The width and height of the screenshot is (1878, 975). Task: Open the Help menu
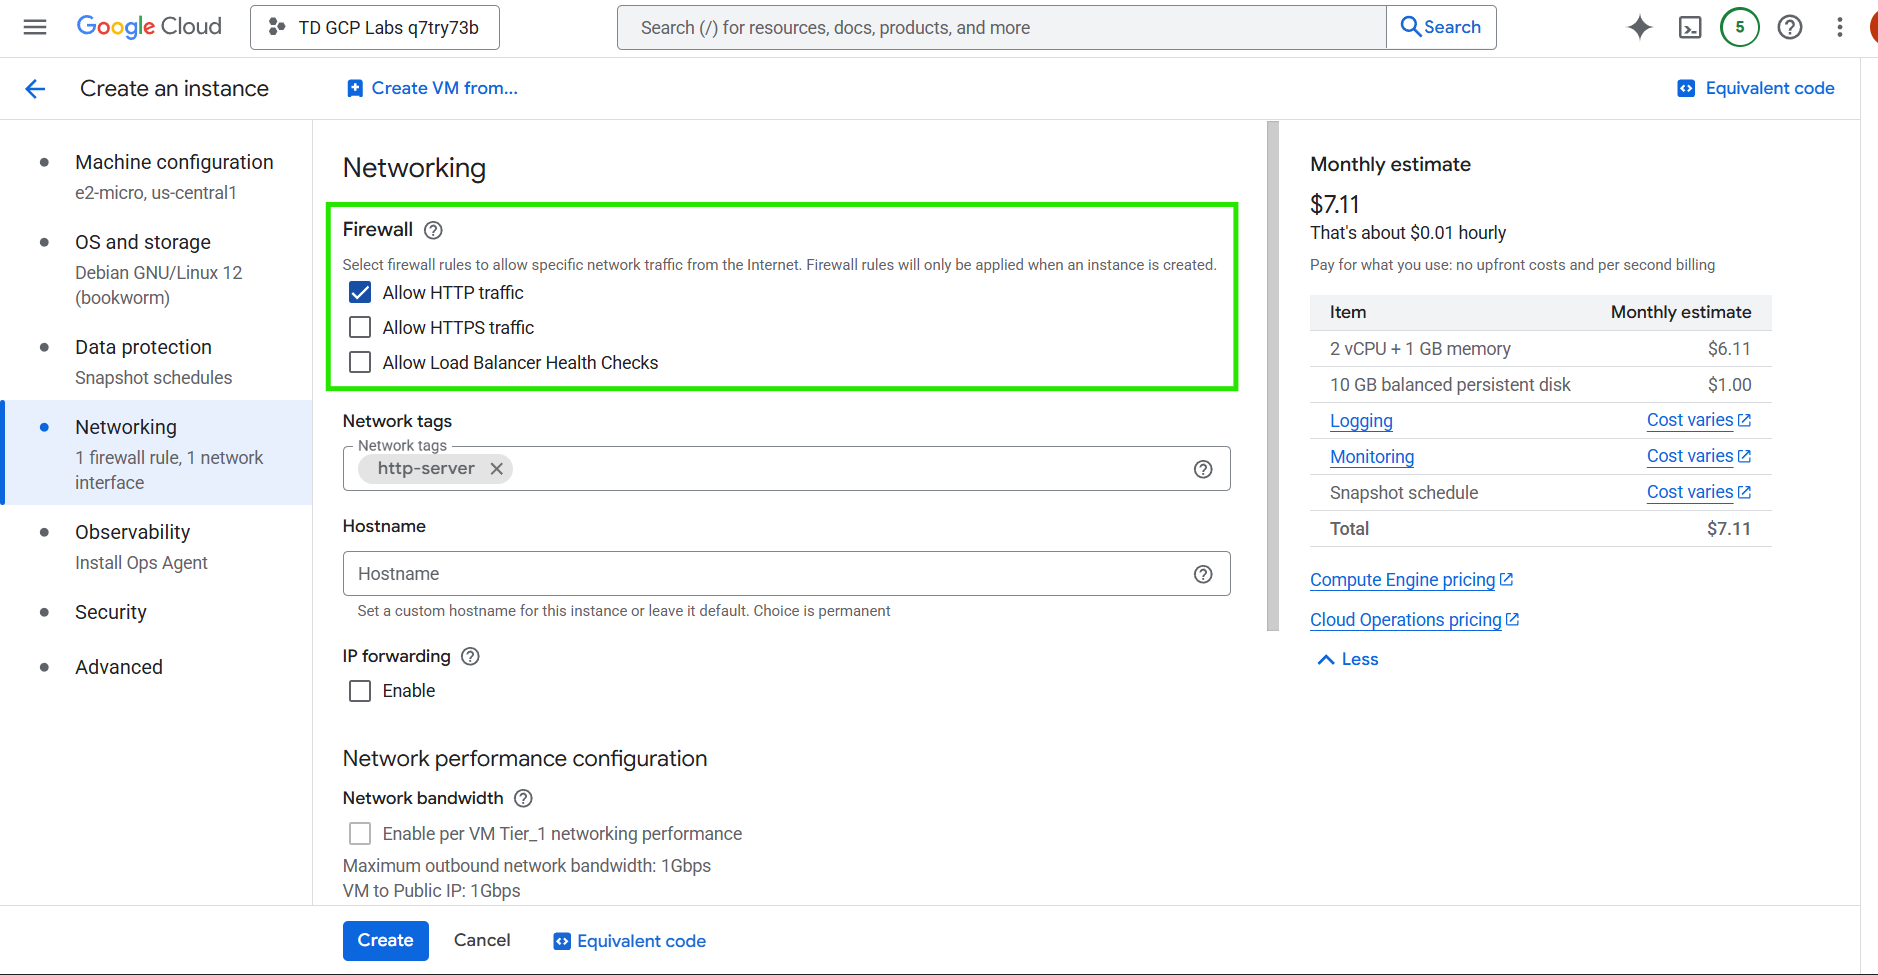coord(1789,27)
